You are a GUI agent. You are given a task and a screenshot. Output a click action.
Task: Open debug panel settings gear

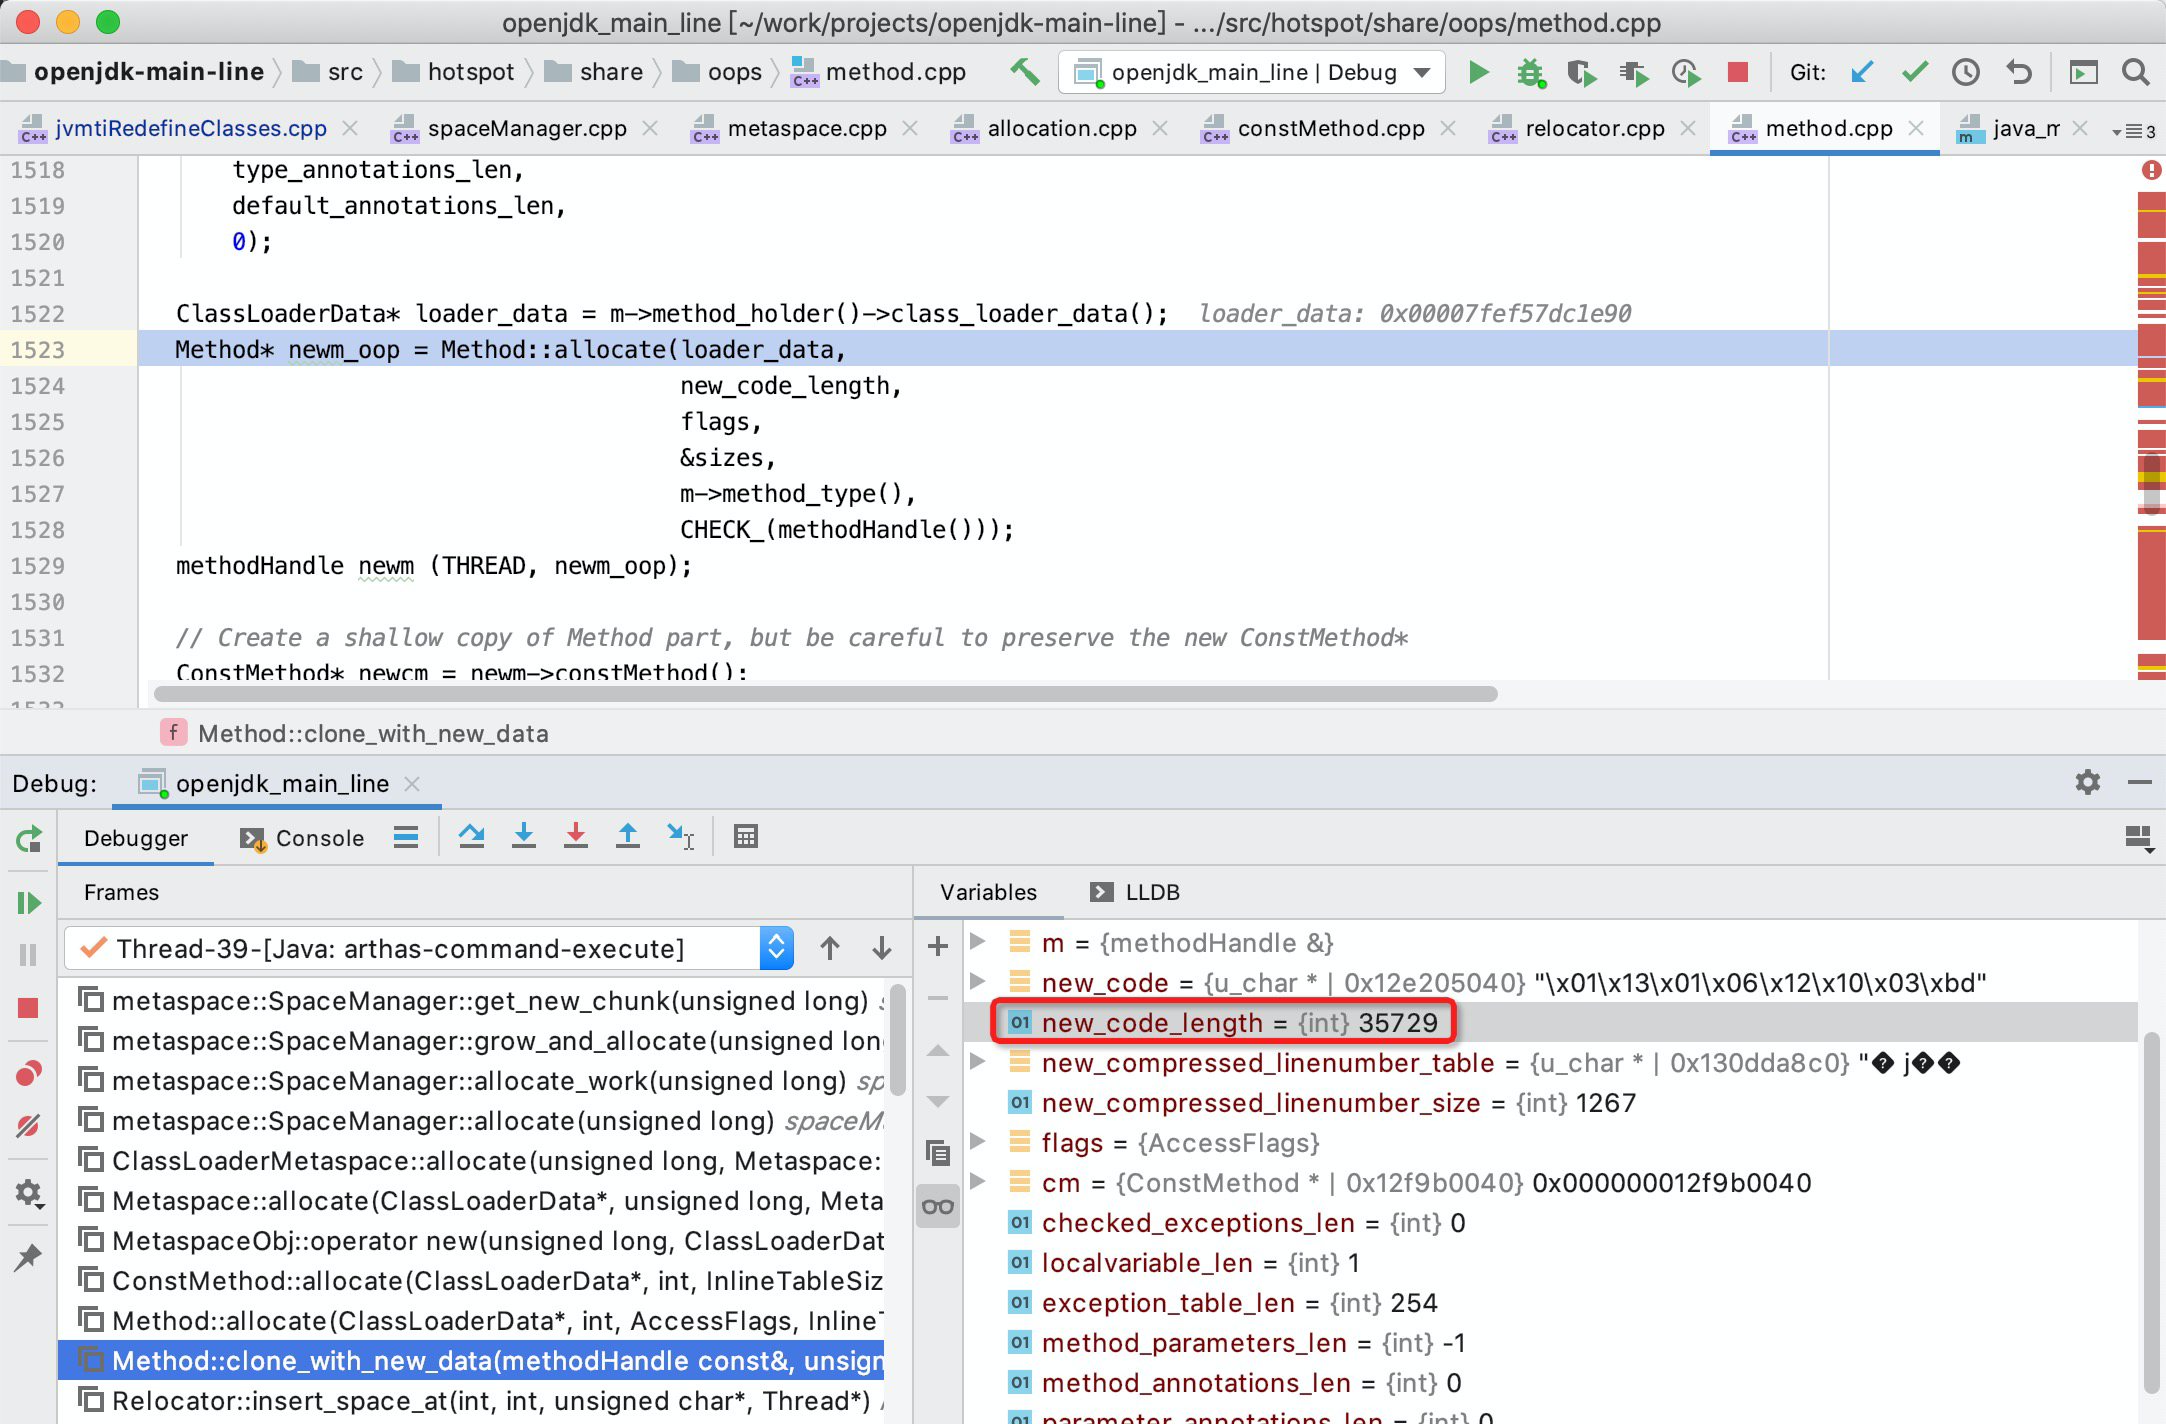click(x=2088, y=782)
